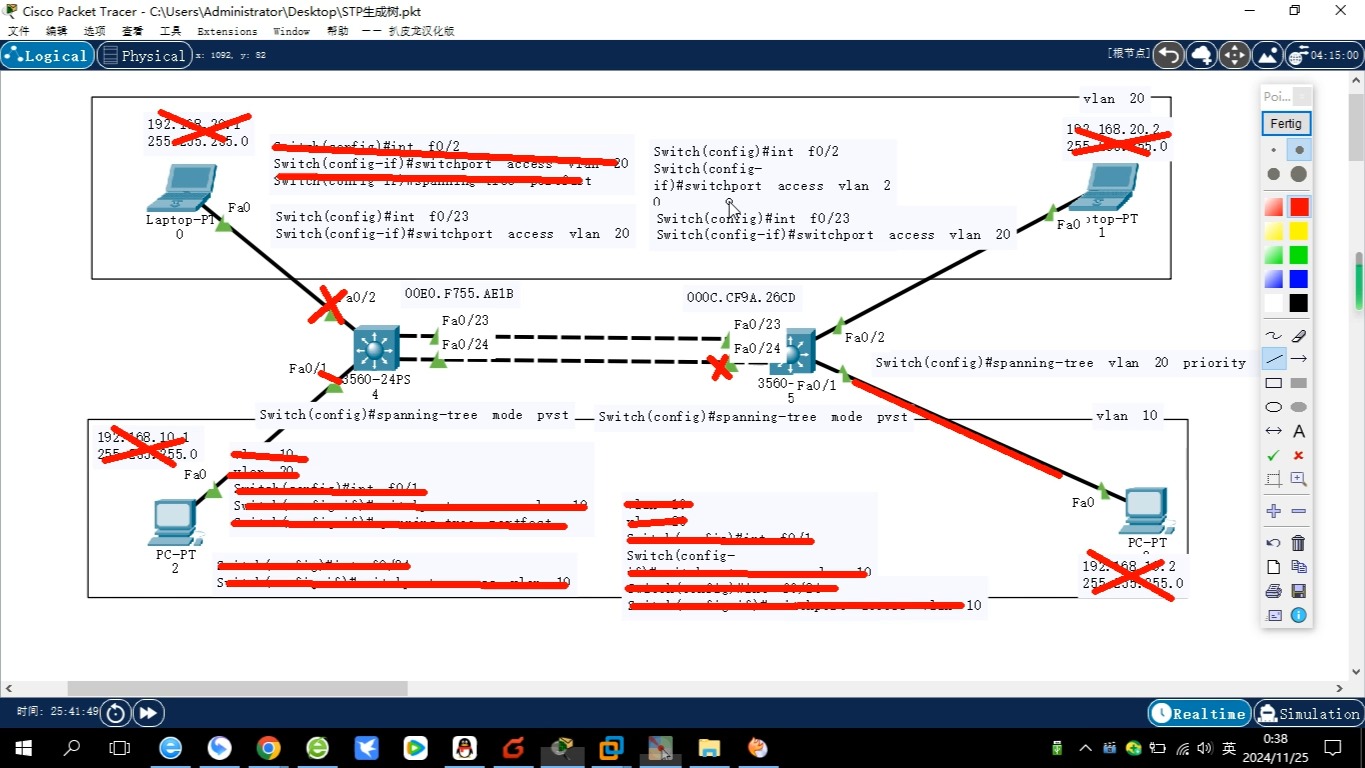This screenshot has height=768, width=1365.
Task: Select the line drawing tool
Action: (x=1273, y=358)
